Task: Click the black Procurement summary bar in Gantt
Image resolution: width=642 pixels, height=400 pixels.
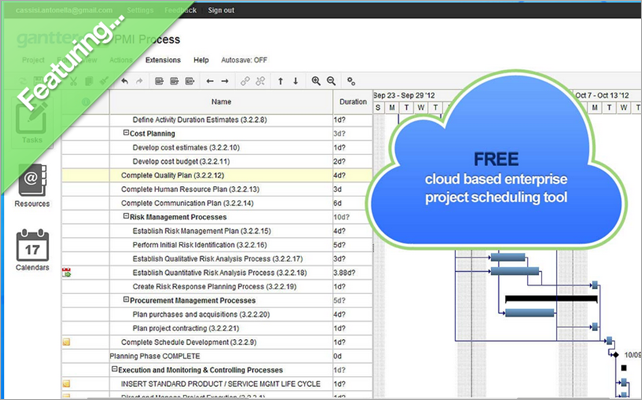Action: [552, 299]
